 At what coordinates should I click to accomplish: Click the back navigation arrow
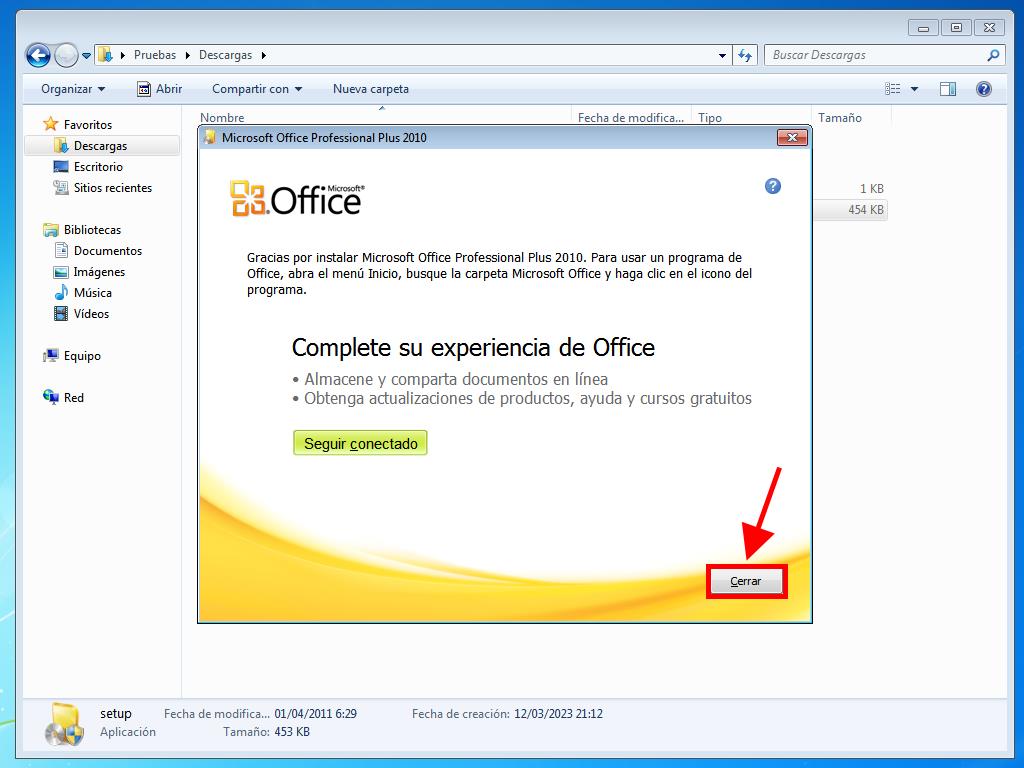pos(38,55)
